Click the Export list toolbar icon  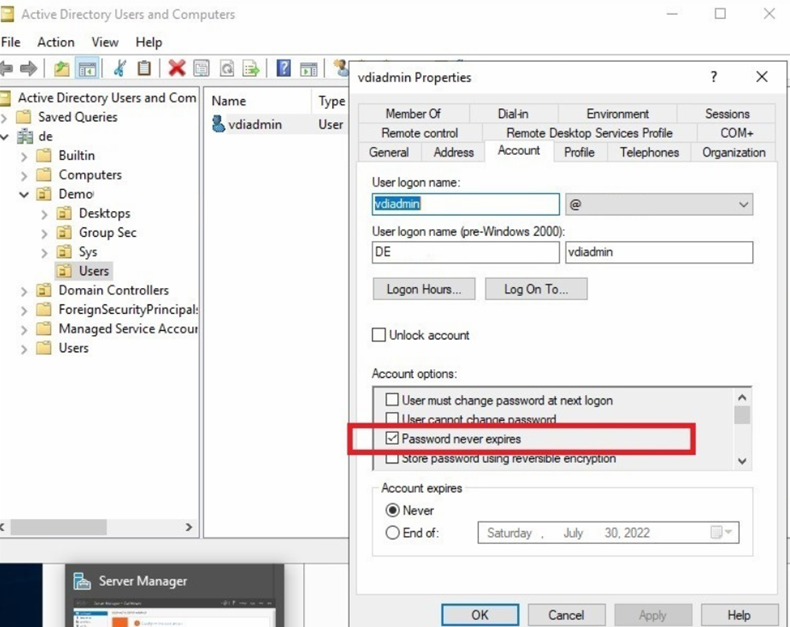(250, 68)
